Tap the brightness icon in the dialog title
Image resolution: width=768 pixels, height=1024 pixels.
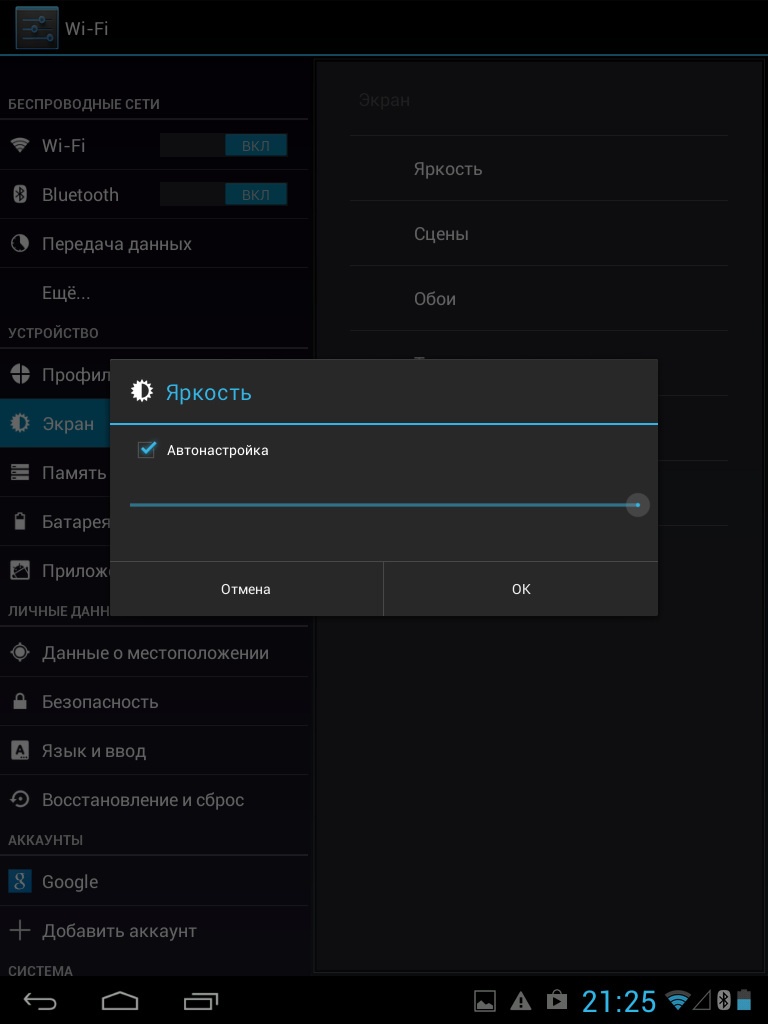click(x=143, y=392)
